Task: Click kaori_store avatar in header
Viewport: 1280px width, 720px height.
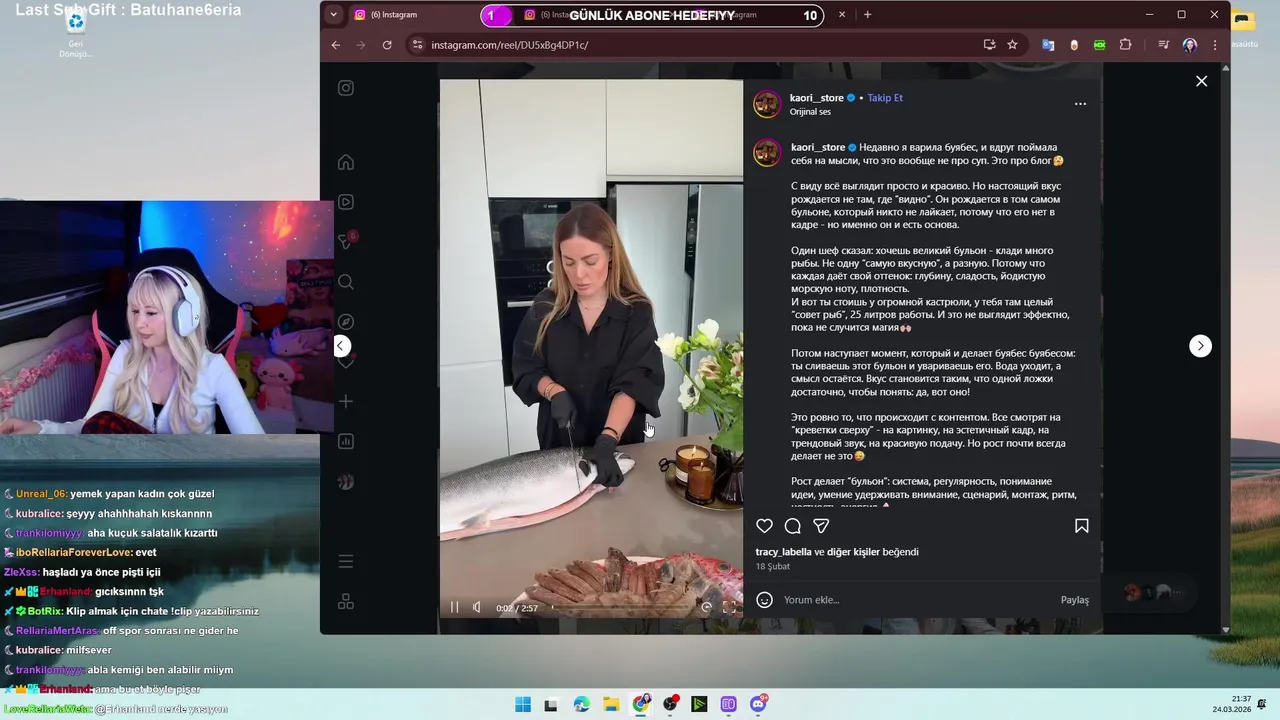Action: [767, 104]
